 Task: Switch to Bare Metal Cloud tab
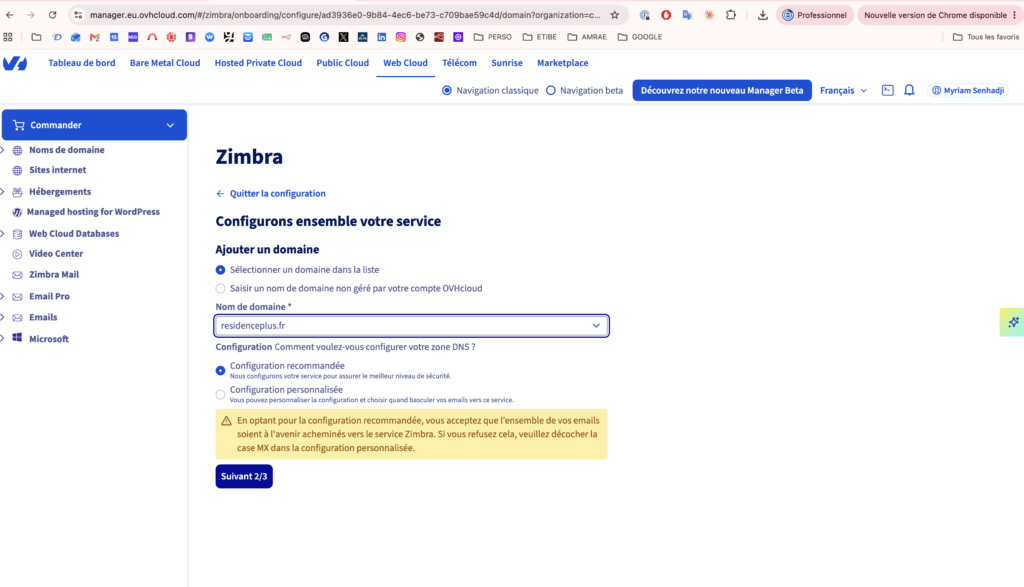165,63
